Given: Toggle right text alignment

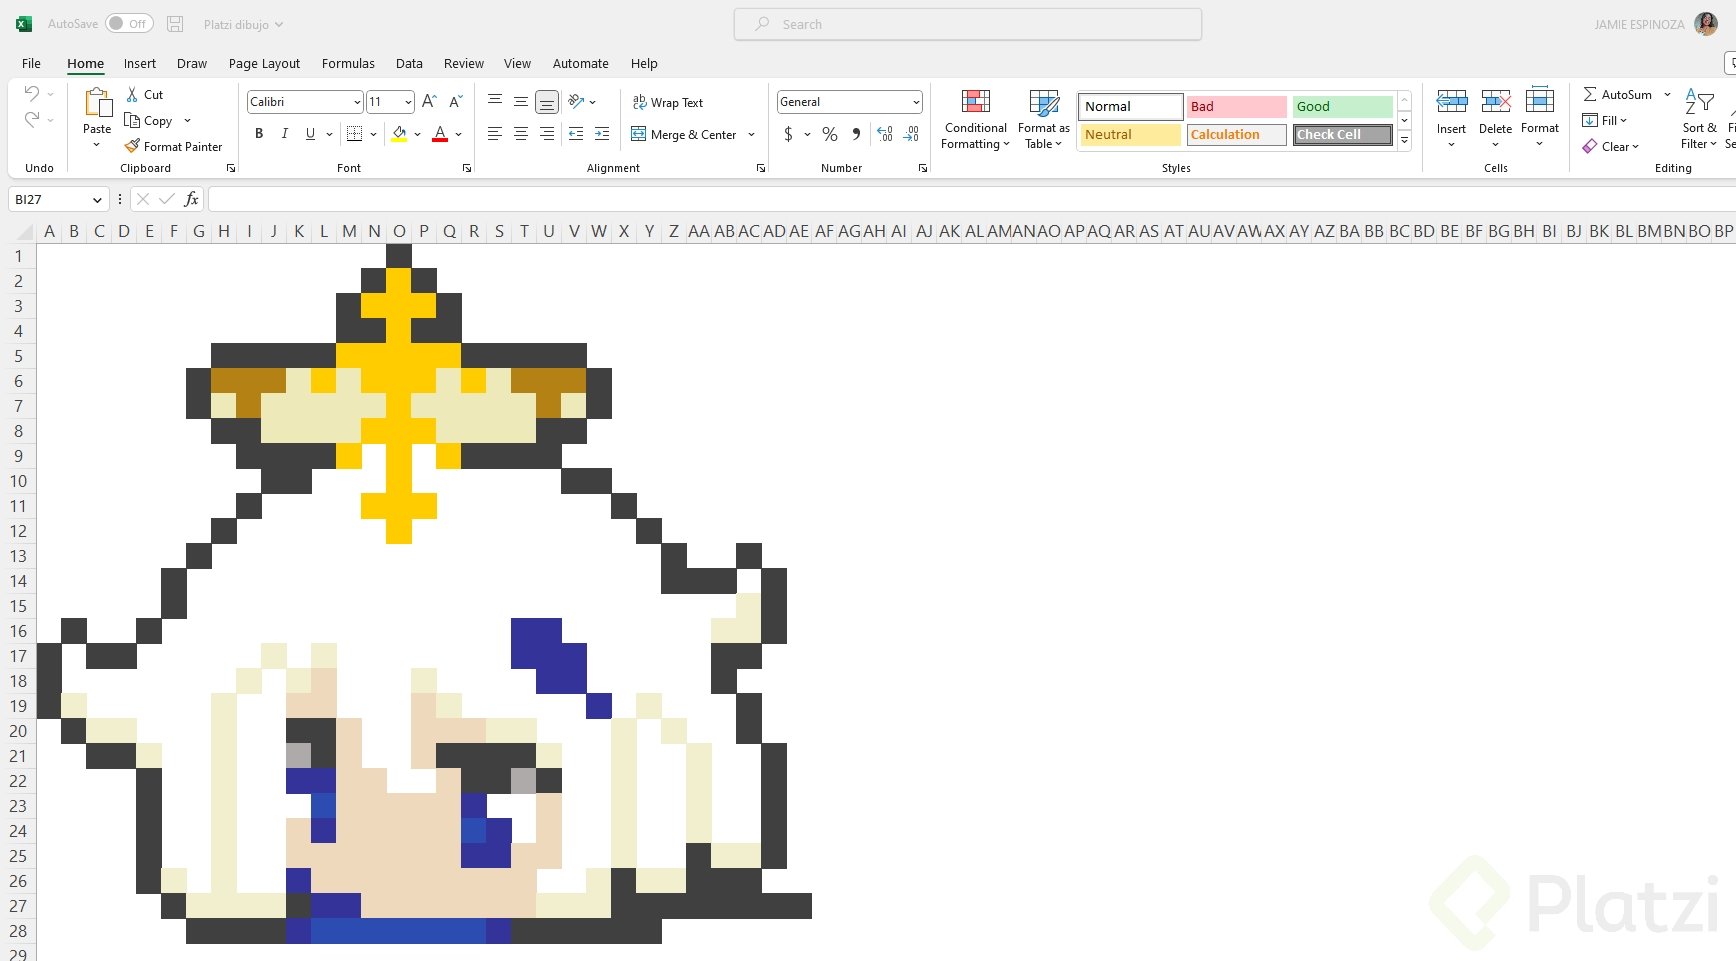Looking at the screenshot, I should [547, 134].
